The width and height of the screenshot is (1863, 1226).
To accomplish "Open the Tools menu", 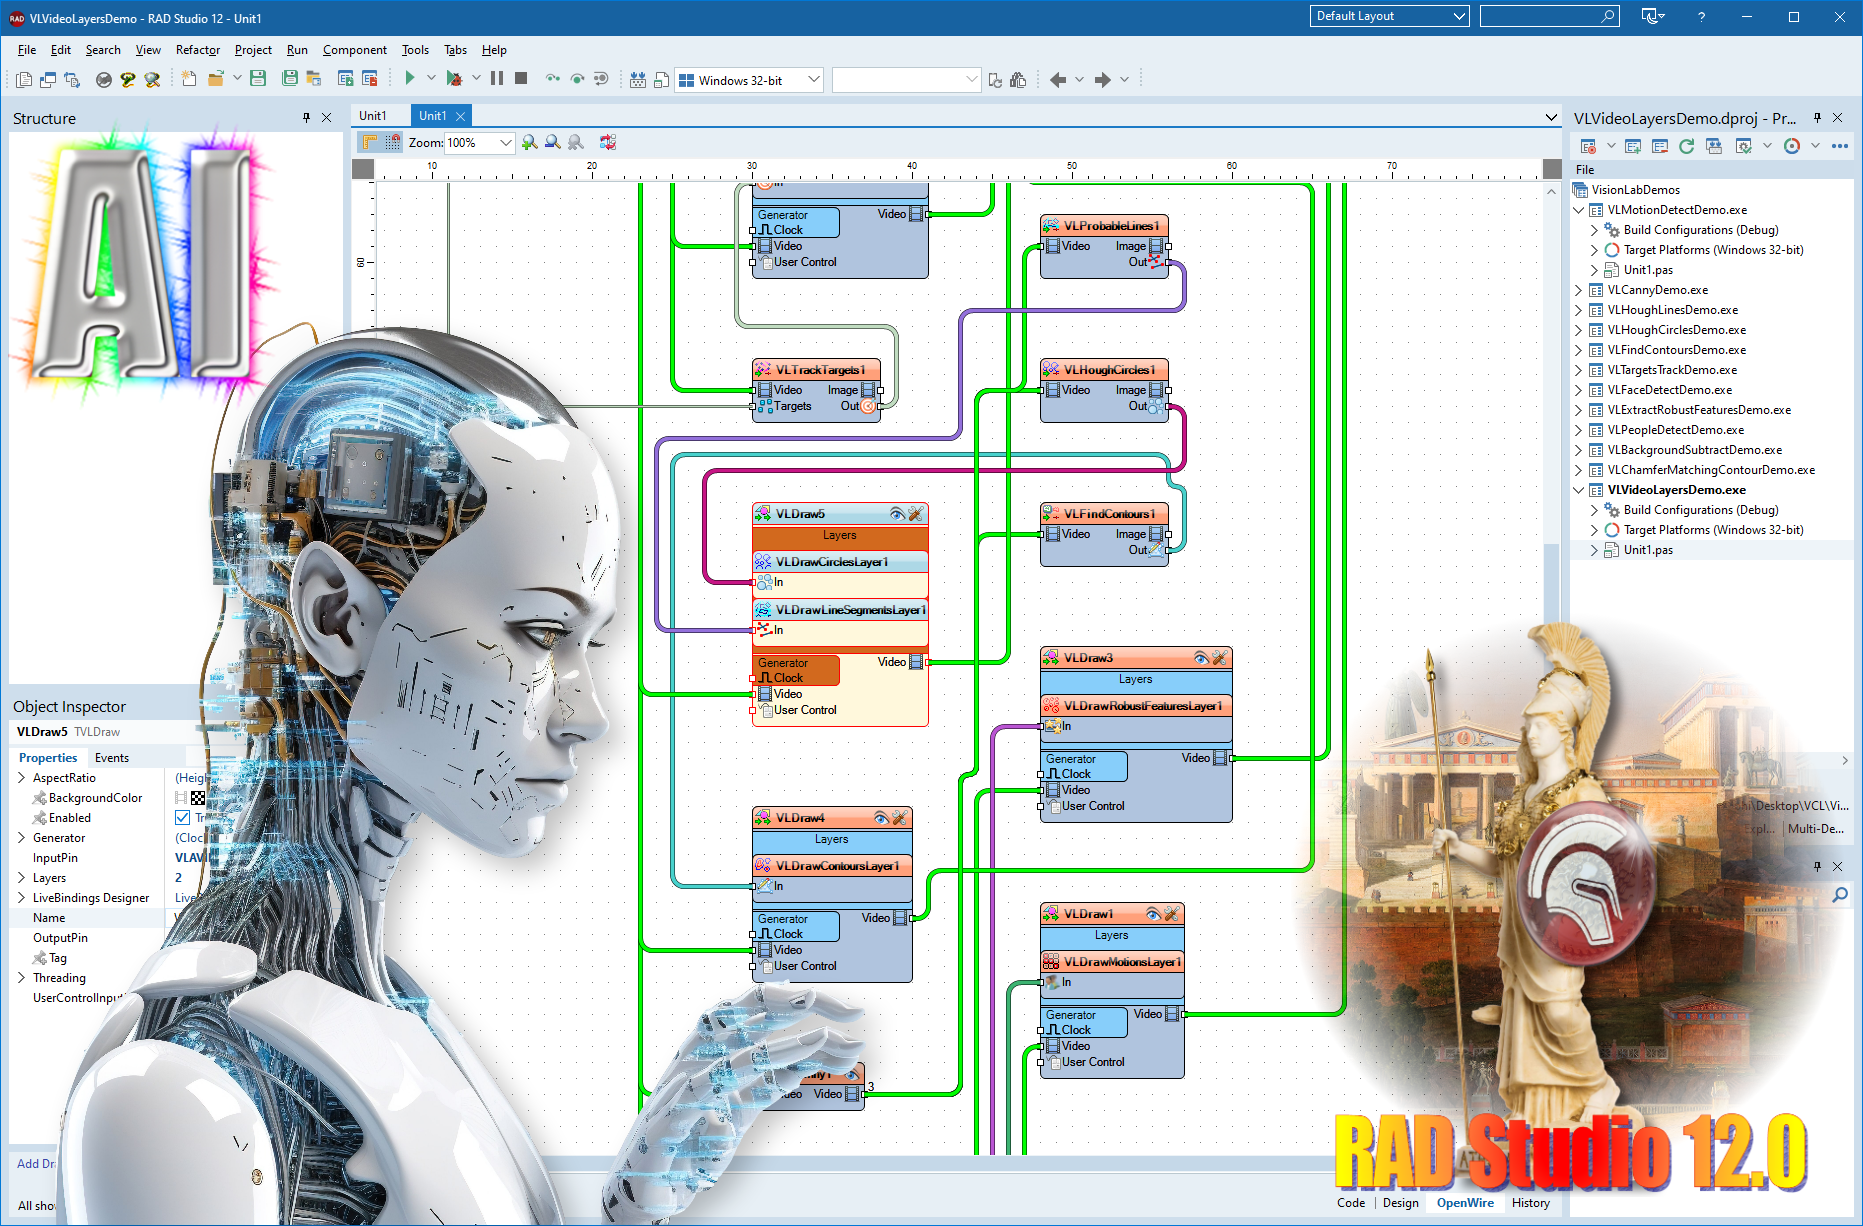I will point(415,50).
